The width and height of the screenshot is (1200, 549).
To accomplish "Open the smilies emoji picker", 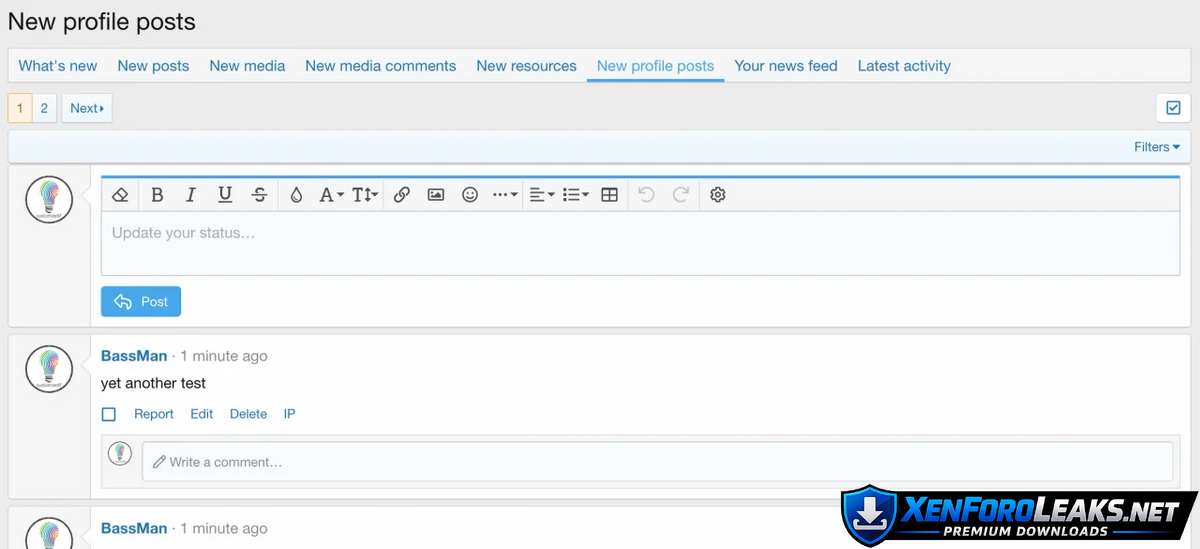I will 470,195.
